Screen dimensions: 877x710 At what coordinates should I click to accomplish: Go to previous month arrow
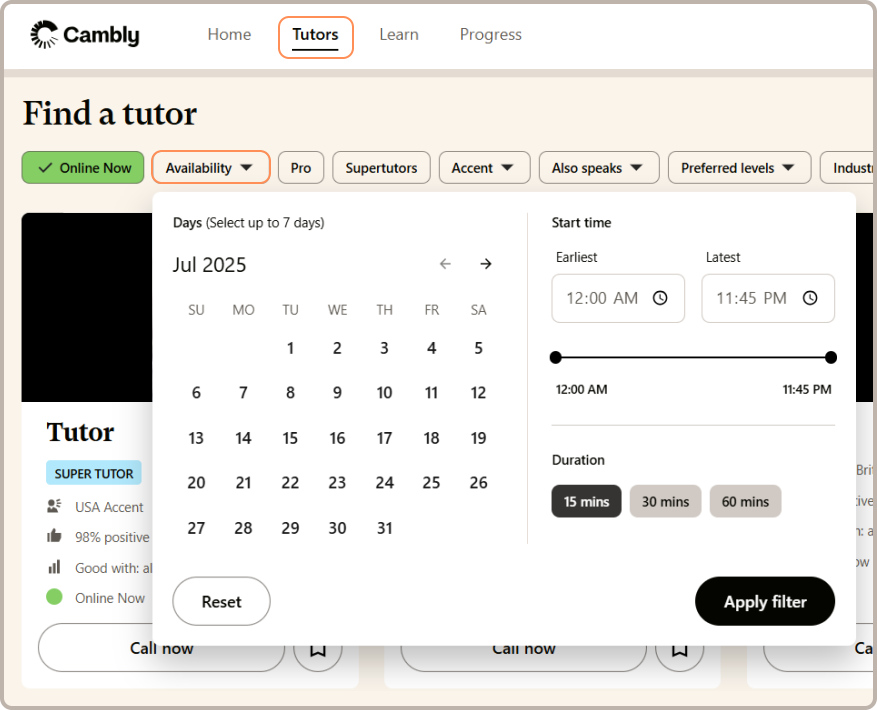point(445,264)
